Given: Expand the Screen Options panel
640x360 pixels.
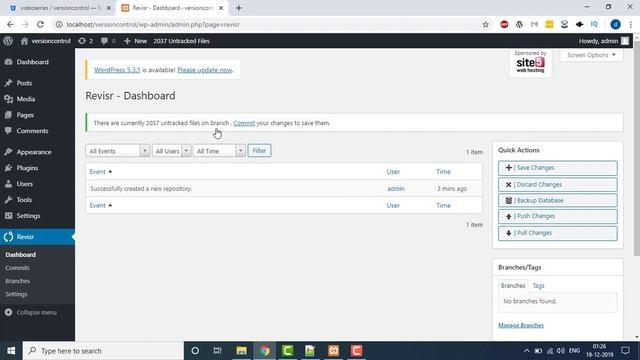Looking at the screenshot, I should pos(591,55).
